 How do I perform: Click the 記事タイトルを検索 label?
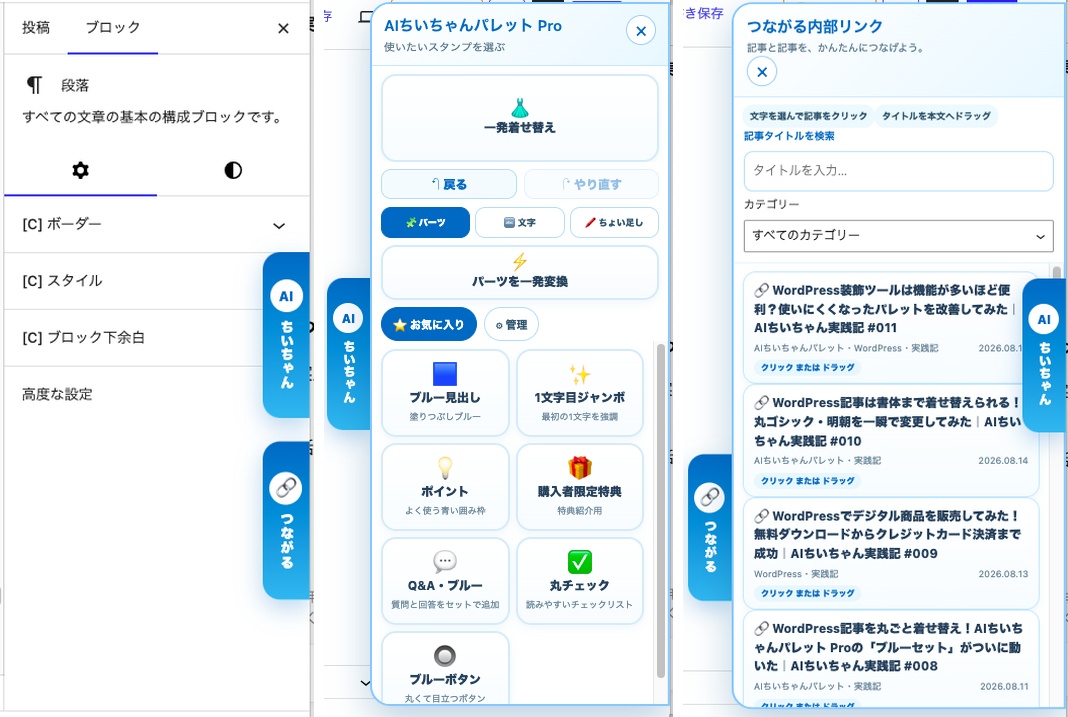(789, 136)
